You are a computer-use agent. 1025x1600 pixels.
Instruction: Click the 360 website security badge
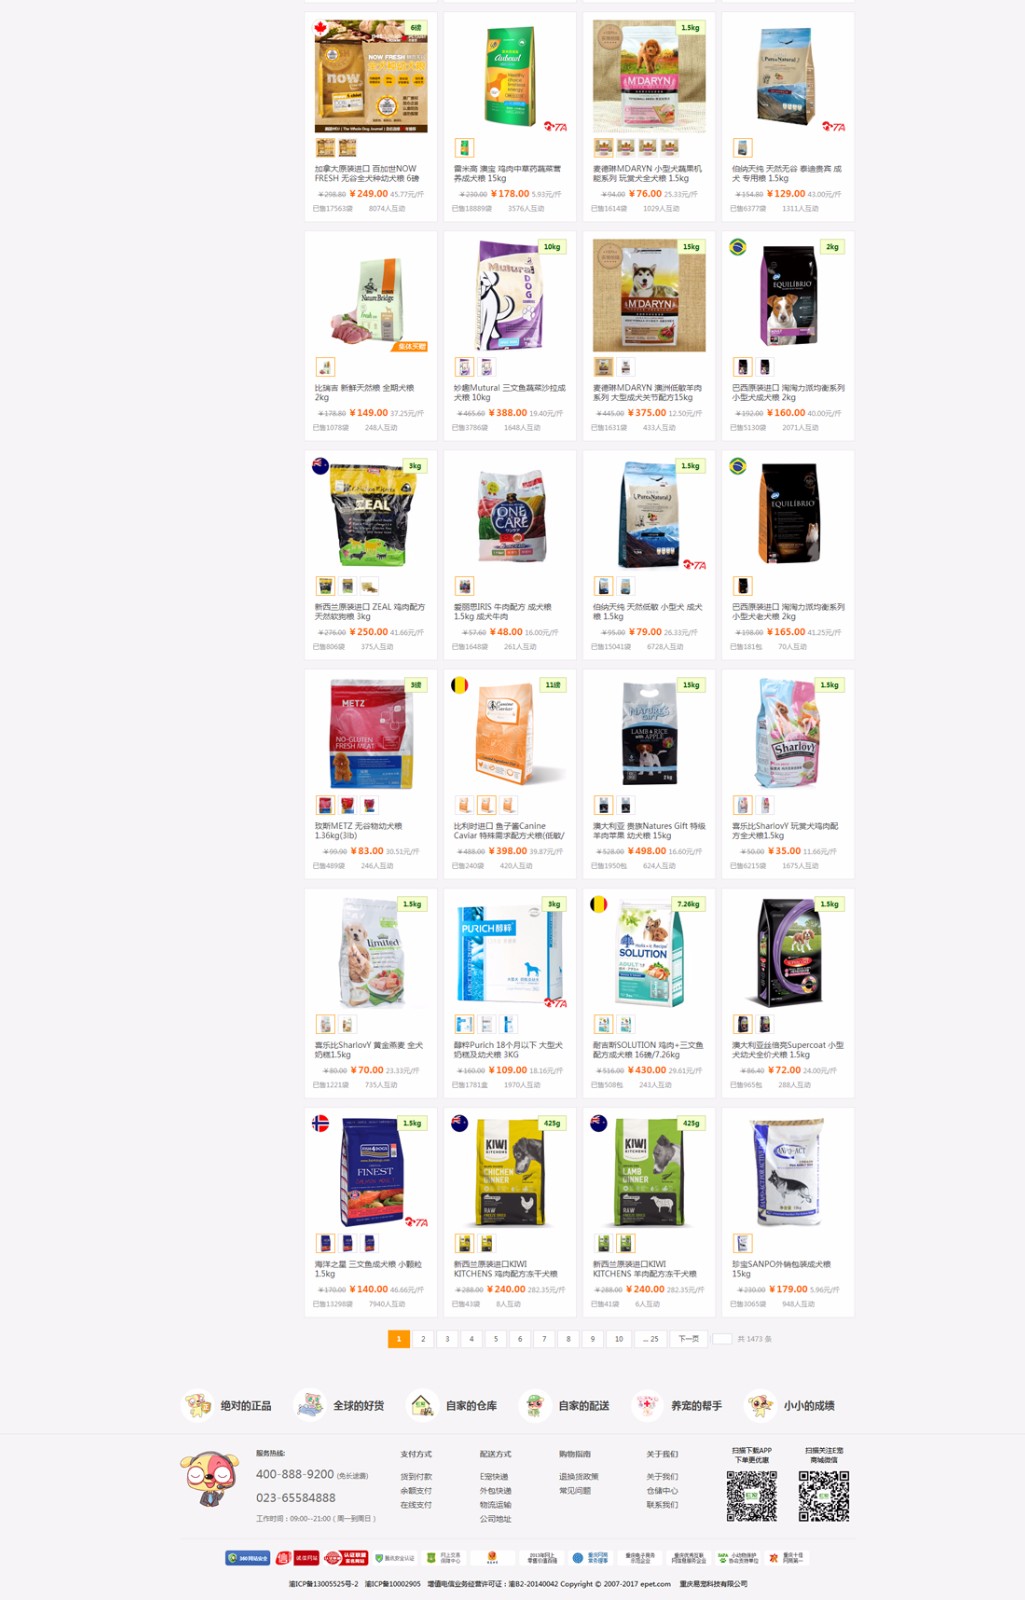point(247,1558)
